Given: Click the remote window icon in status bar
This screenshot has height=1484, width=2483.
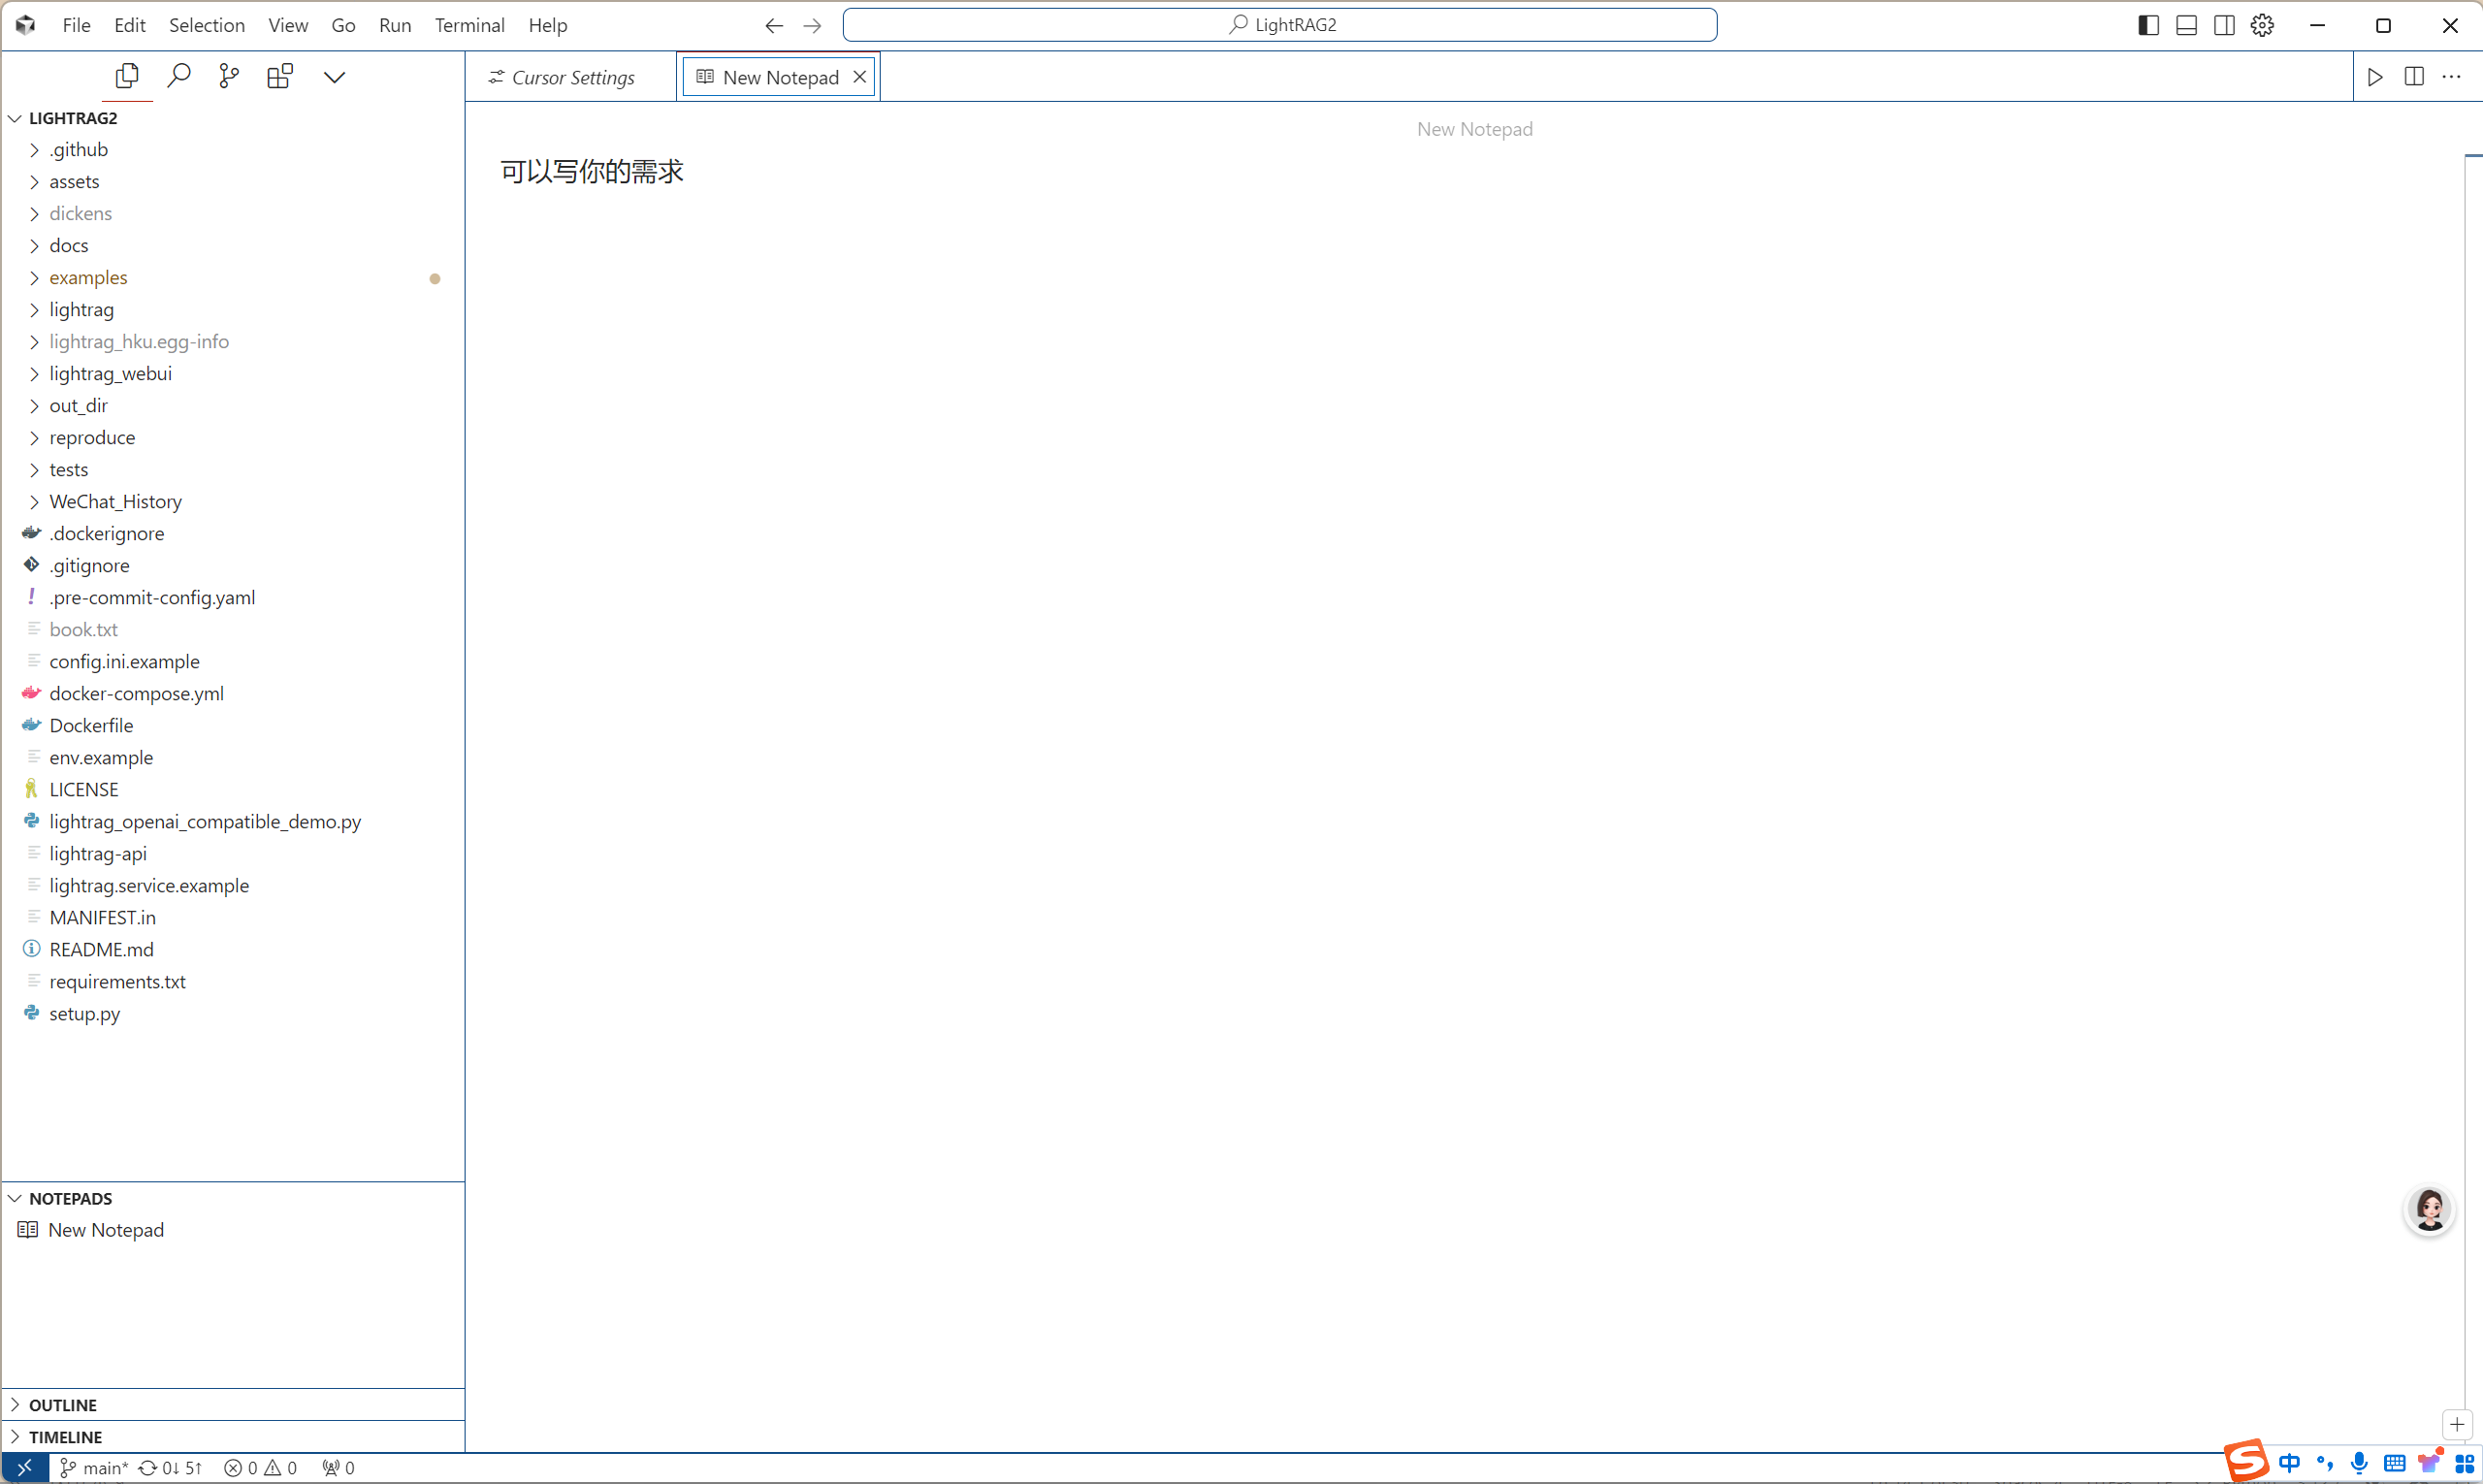Looking at the screenshot, I should click(25, 1468).
